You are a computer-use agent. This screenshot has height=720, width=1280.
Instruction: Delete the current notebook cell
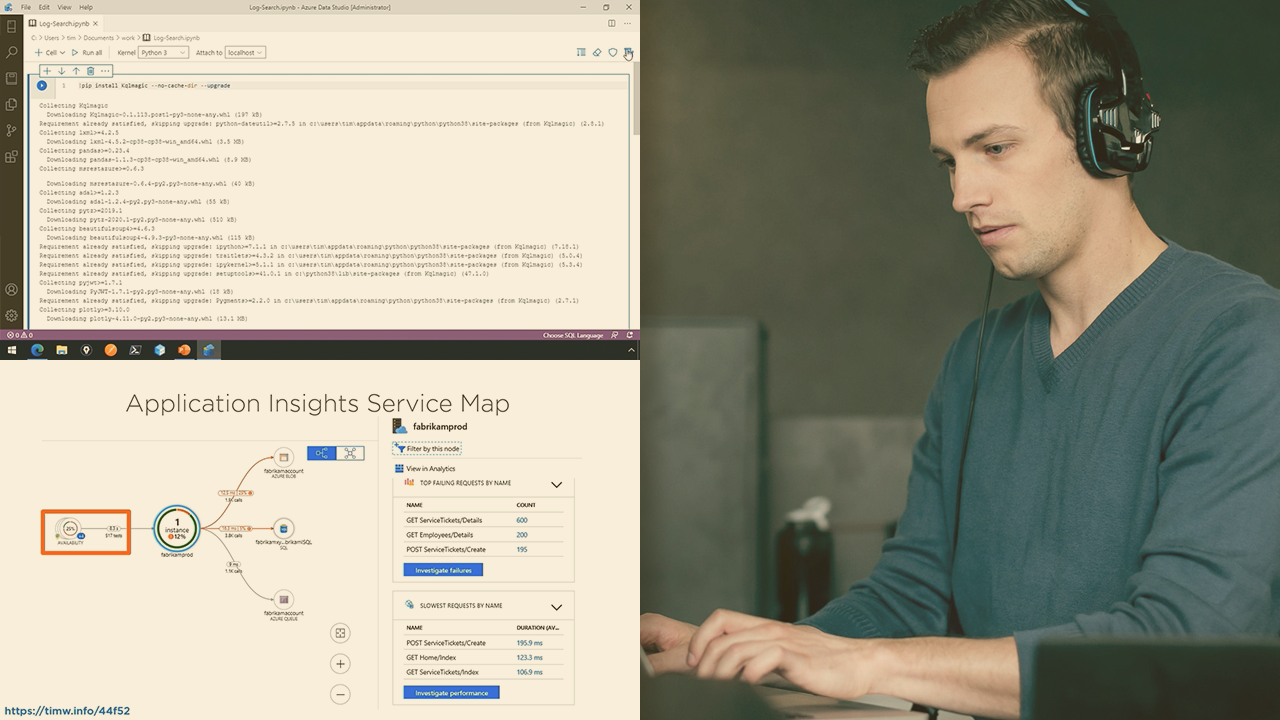[90, 71]
